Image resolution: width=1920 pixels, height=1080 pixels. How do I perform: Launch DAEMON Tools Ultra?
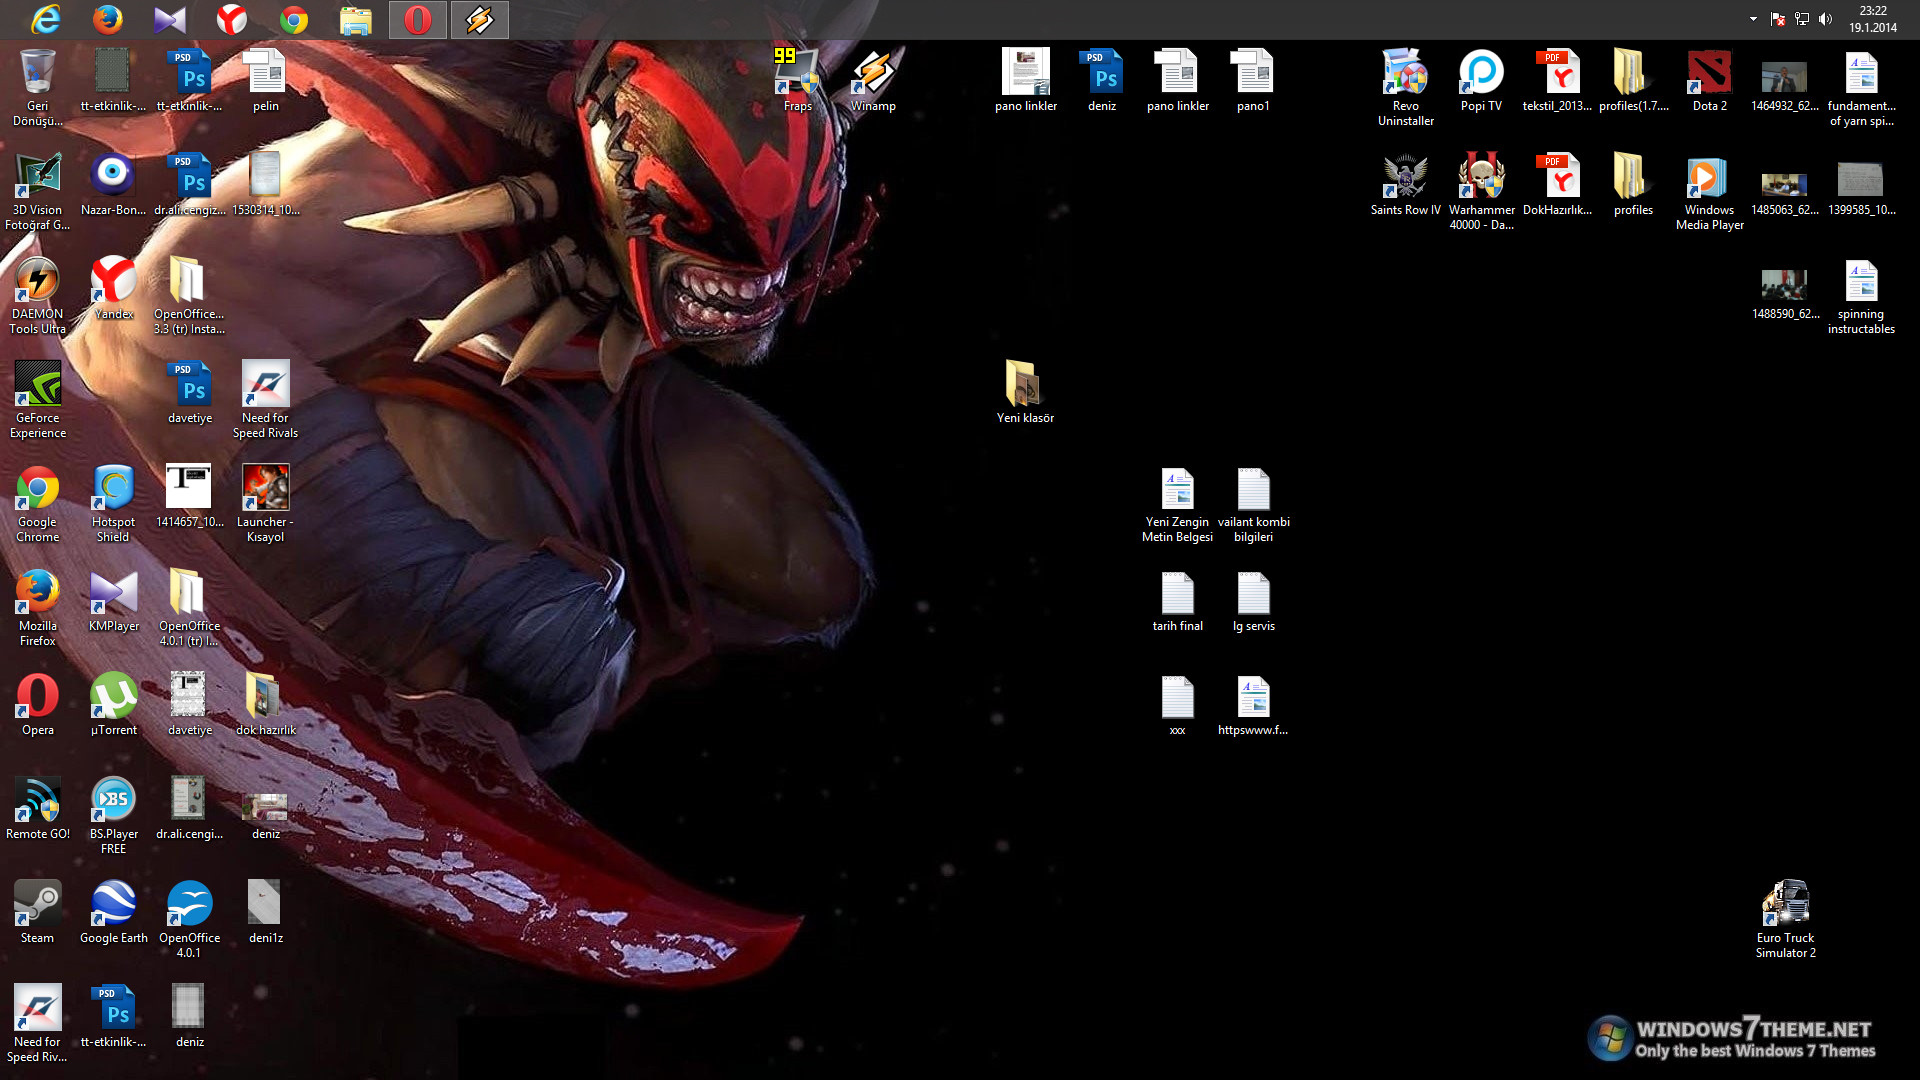38,296
